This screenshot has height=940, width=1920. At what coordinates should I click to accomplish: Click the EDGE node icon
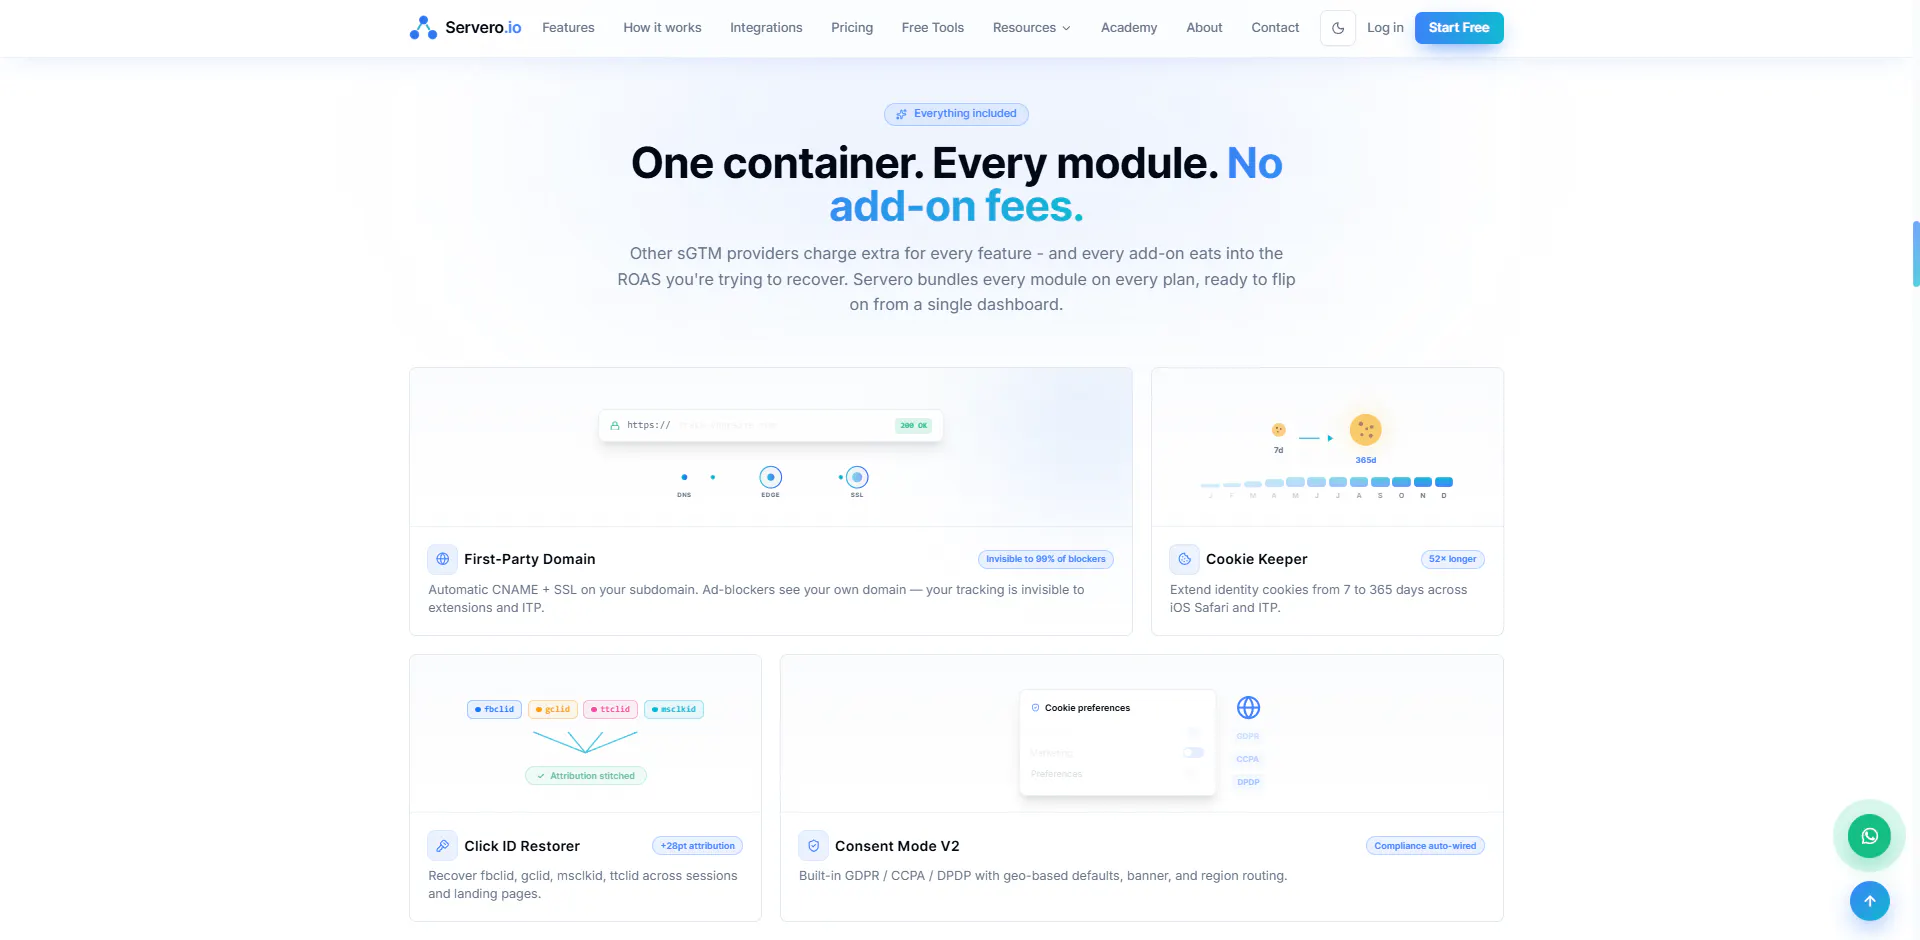pyautogui.click(x=770, y=477)
